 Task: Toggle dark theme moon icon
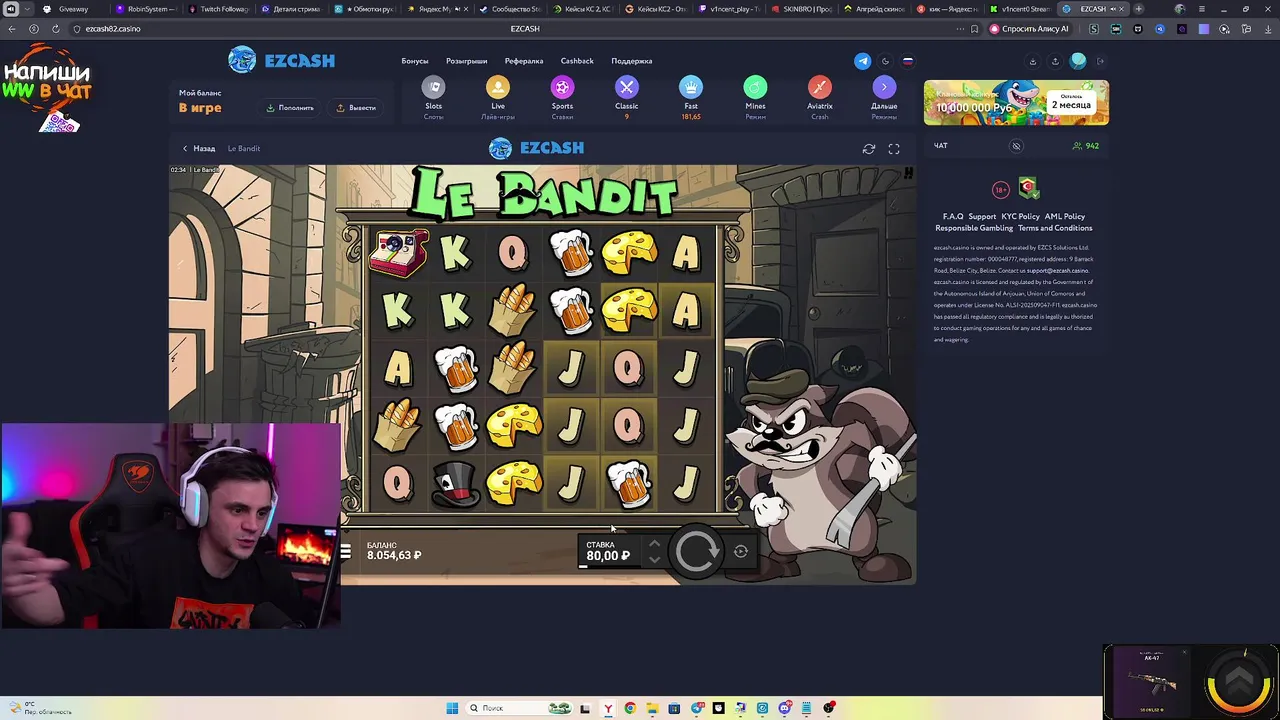coord(885,61)
